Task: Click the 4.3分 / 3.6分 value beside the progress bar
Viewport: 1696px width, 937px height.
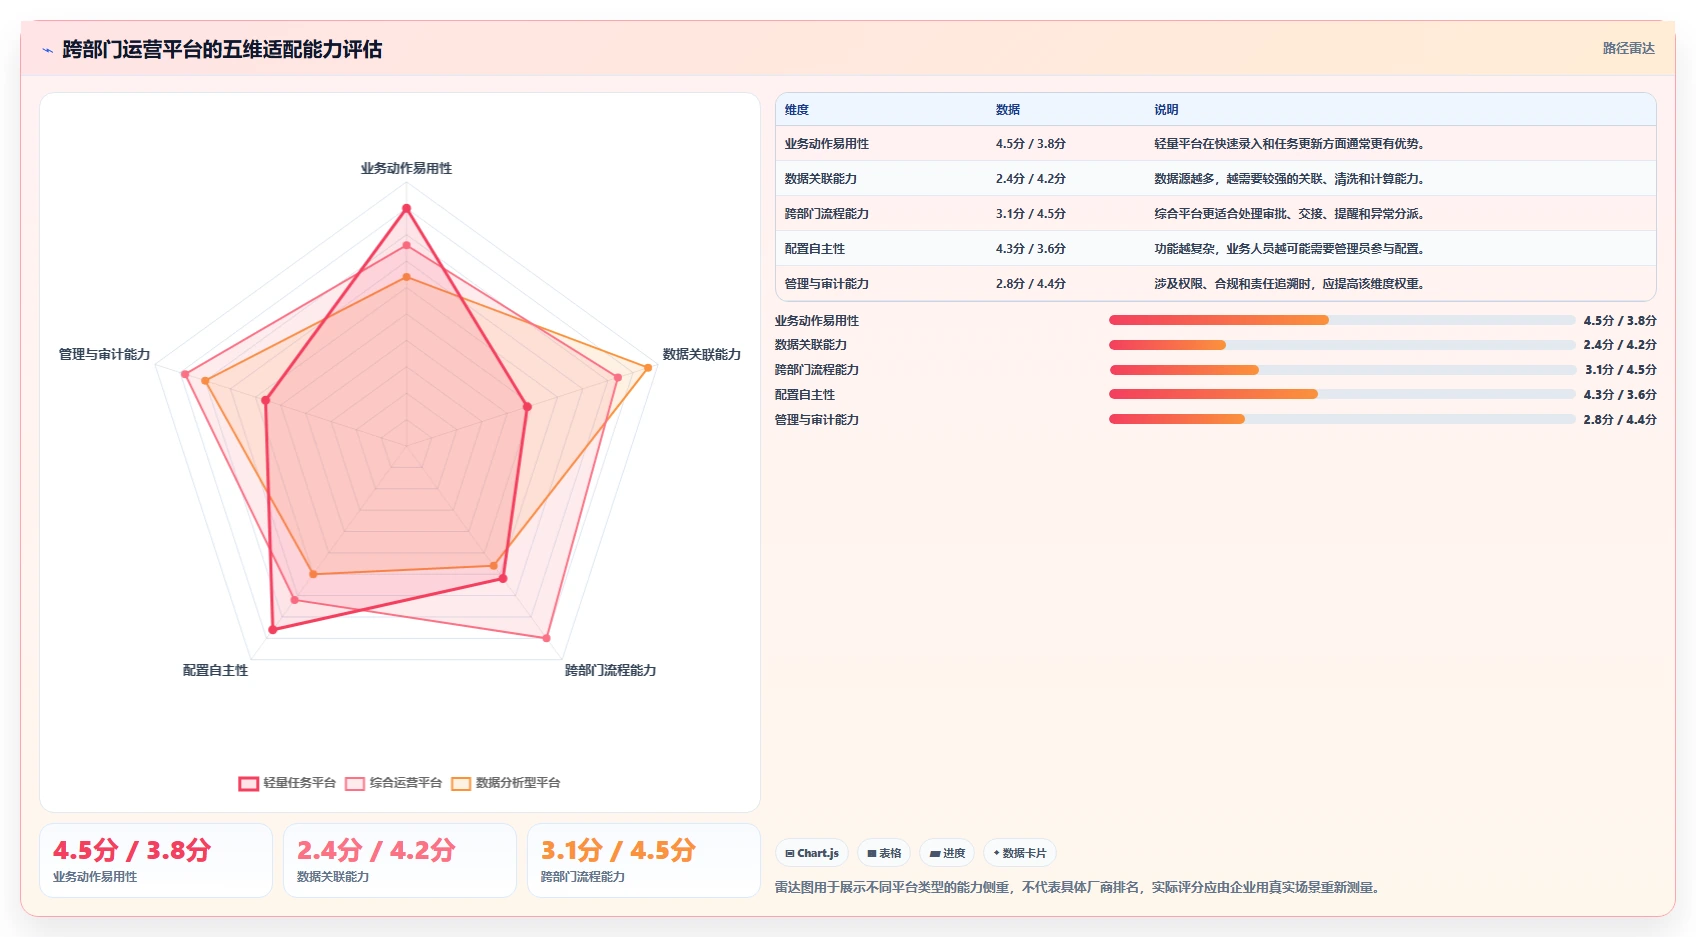Action: [1620, 395]
